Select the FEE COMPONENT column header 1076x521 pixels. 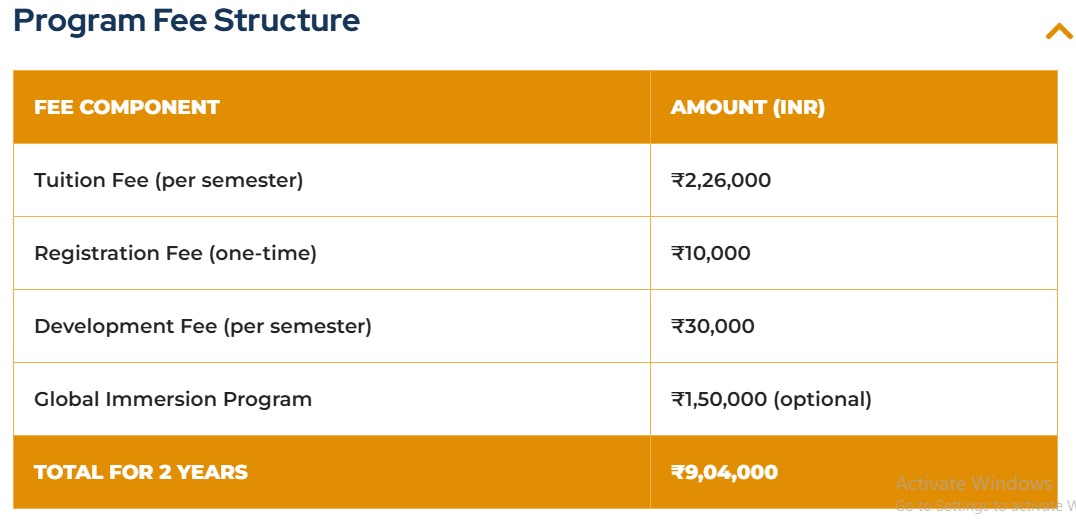[127, 108]
